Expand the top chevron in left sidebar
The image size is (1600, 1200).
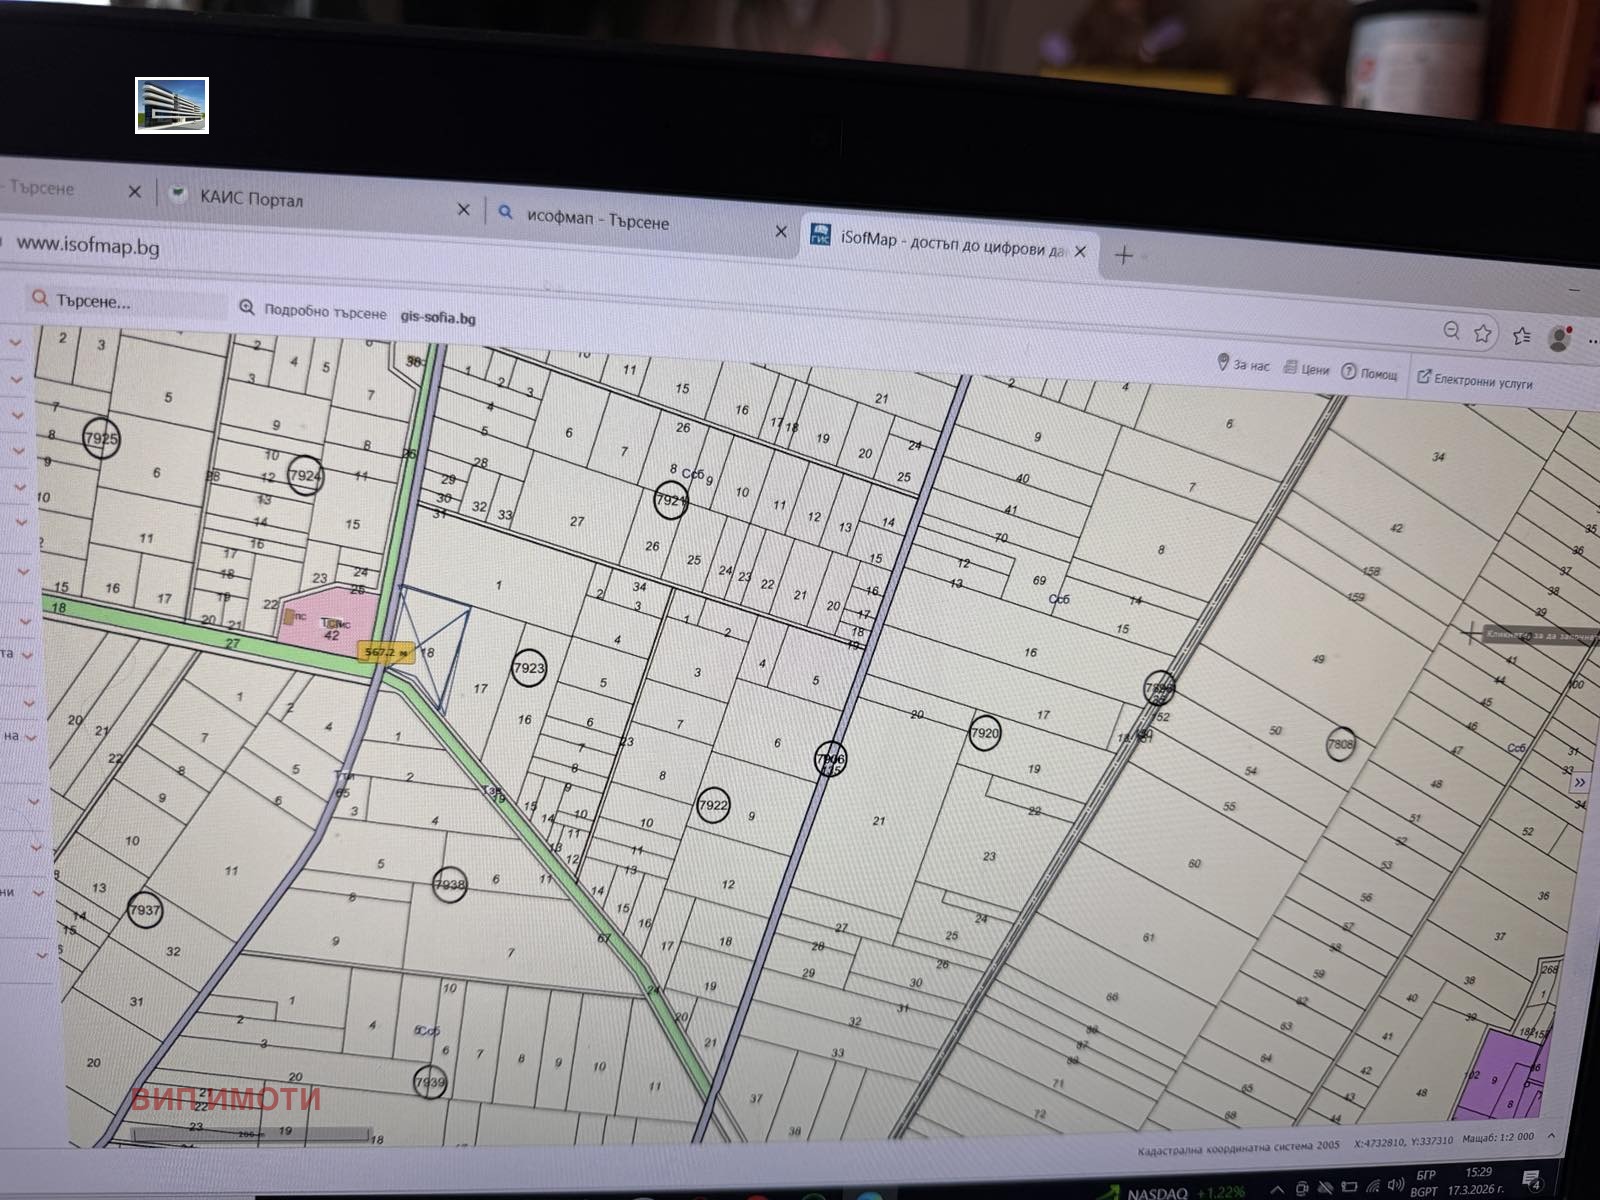tap(15, 343)
